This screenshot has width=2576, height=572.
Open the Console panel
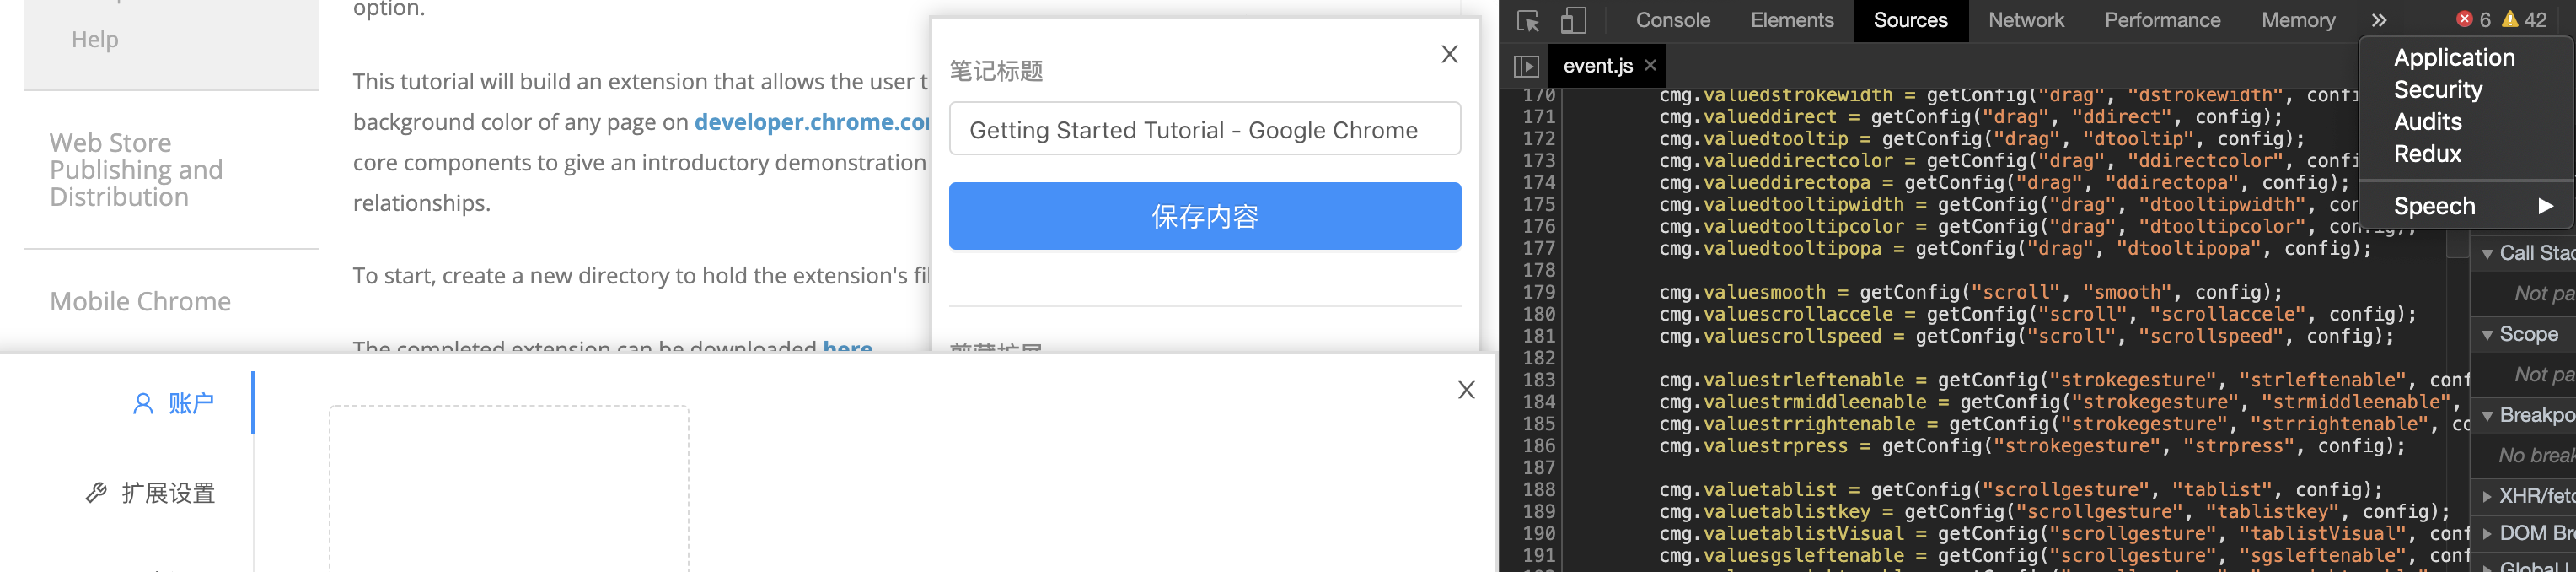click(1672, 20)
